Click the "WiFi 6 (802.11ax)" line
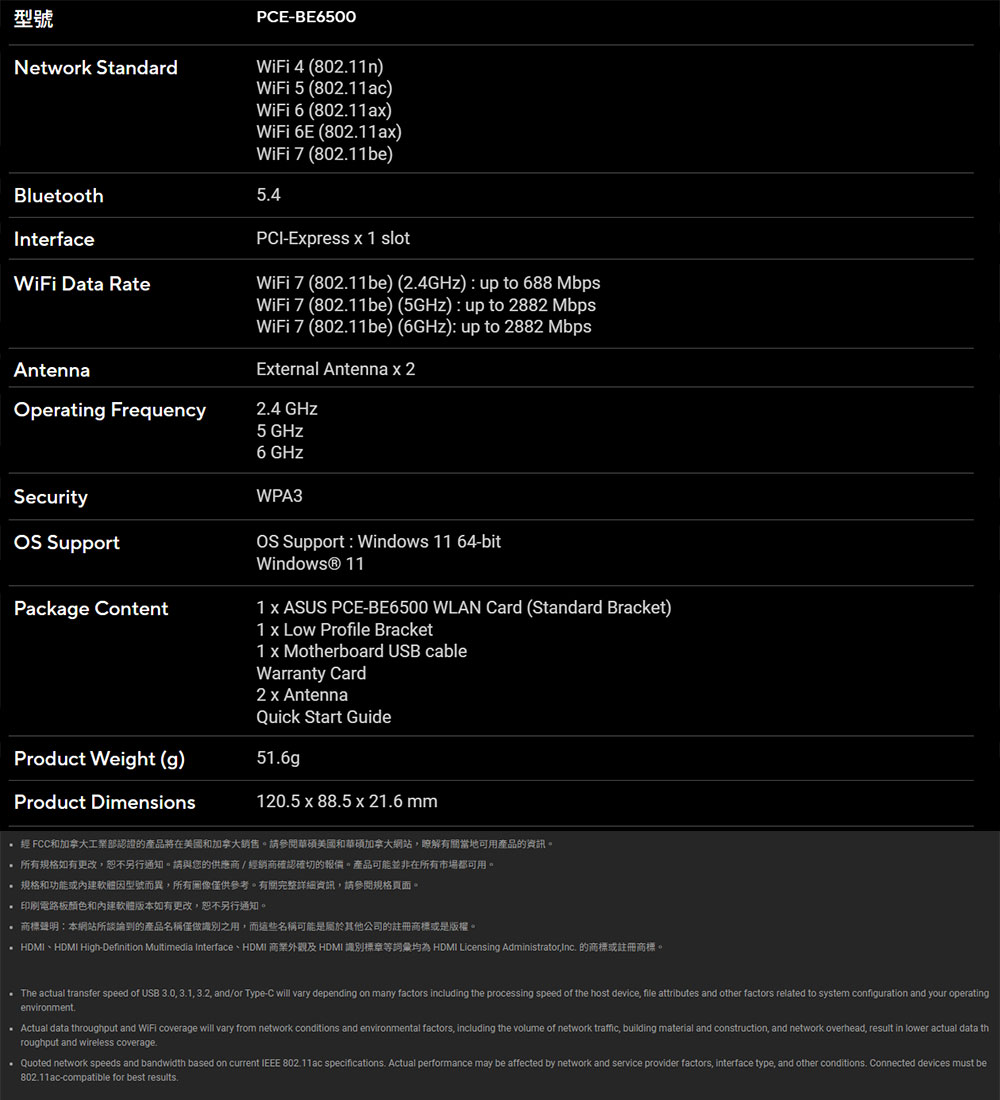The image size is (1000, 1100). coord(324,110)
